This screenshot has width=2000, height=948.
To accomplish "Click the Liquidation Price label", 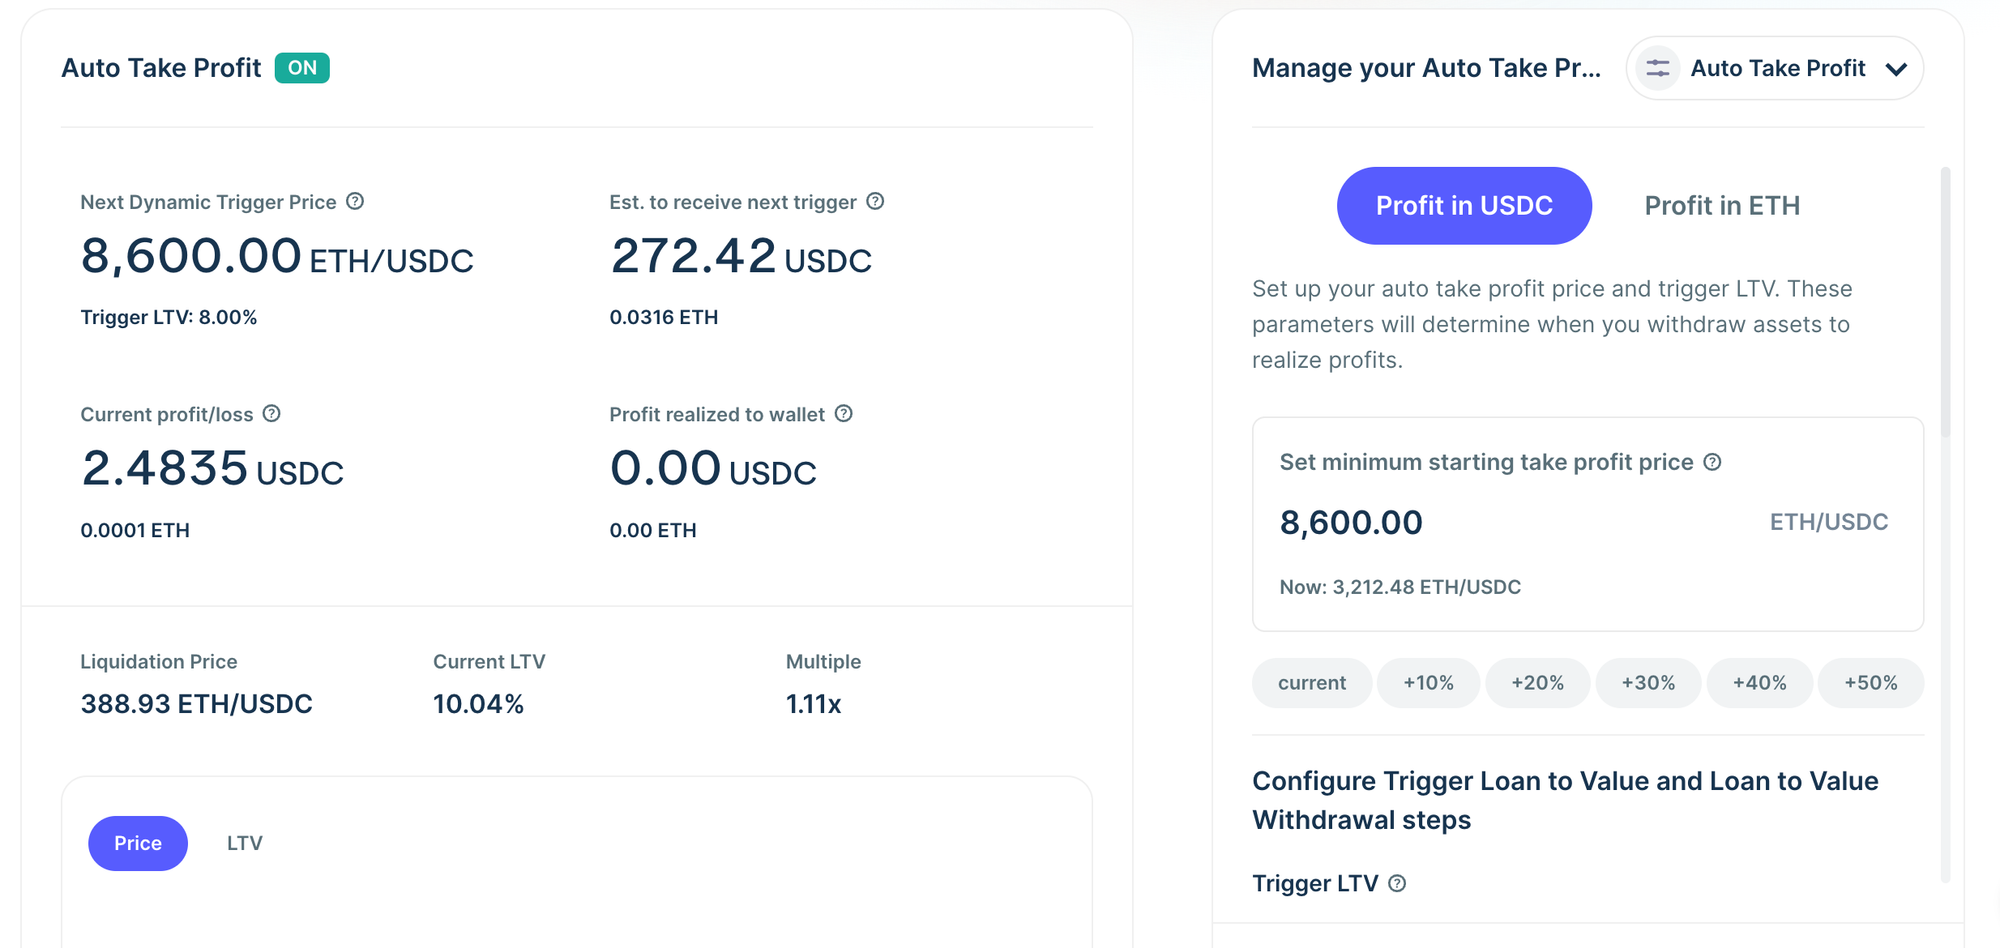I will pyautogui.click(x=159, y=662).
